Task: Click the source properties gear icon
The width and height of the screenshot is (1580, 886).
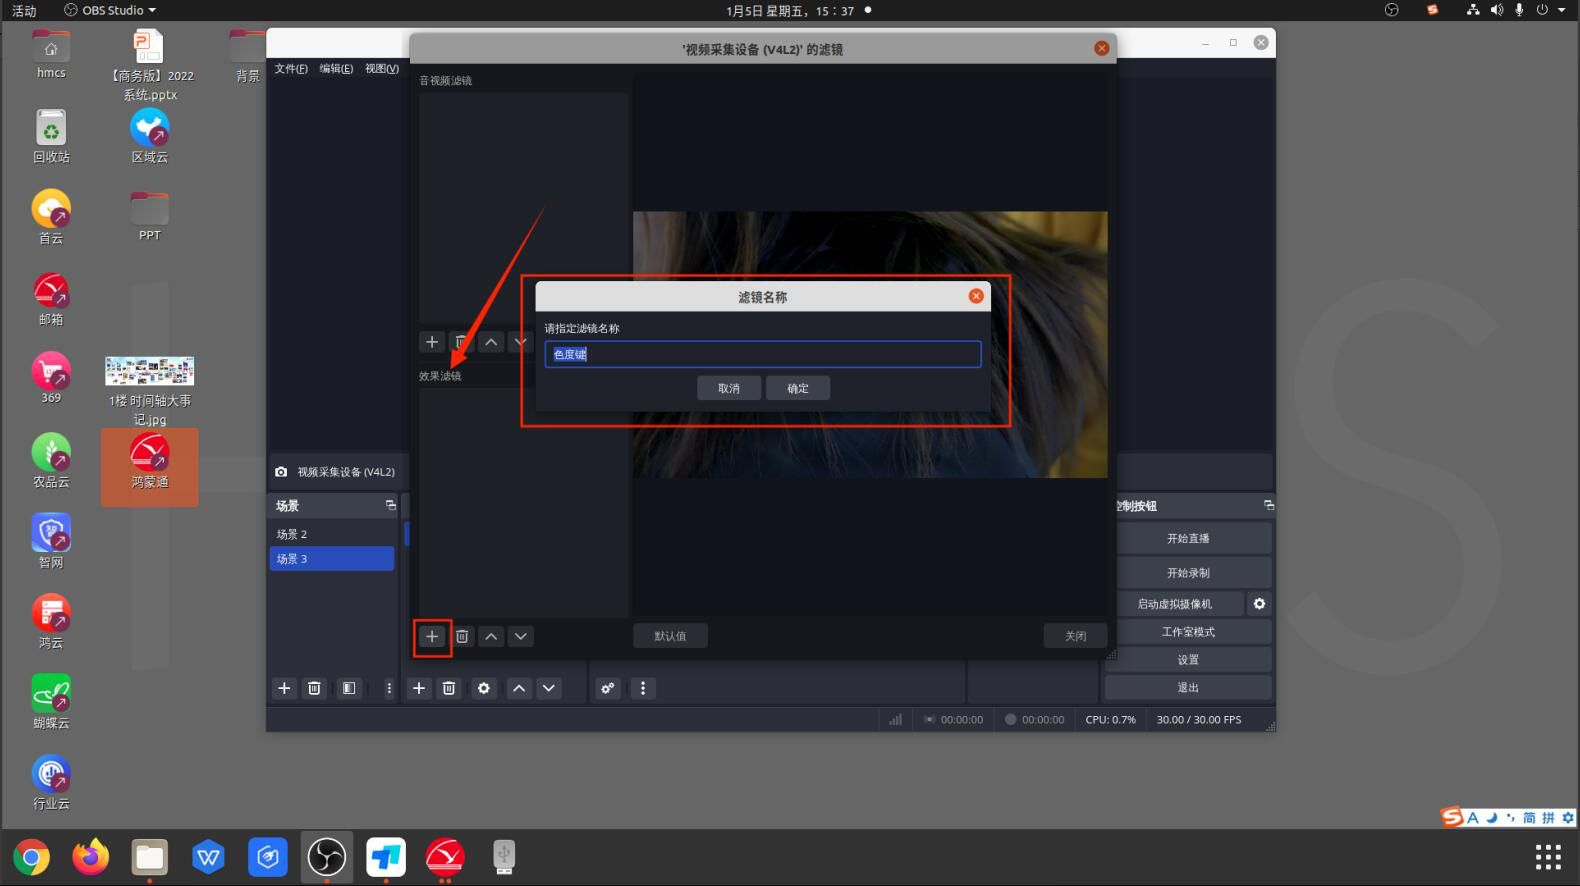Action: [x=484, y=689]
